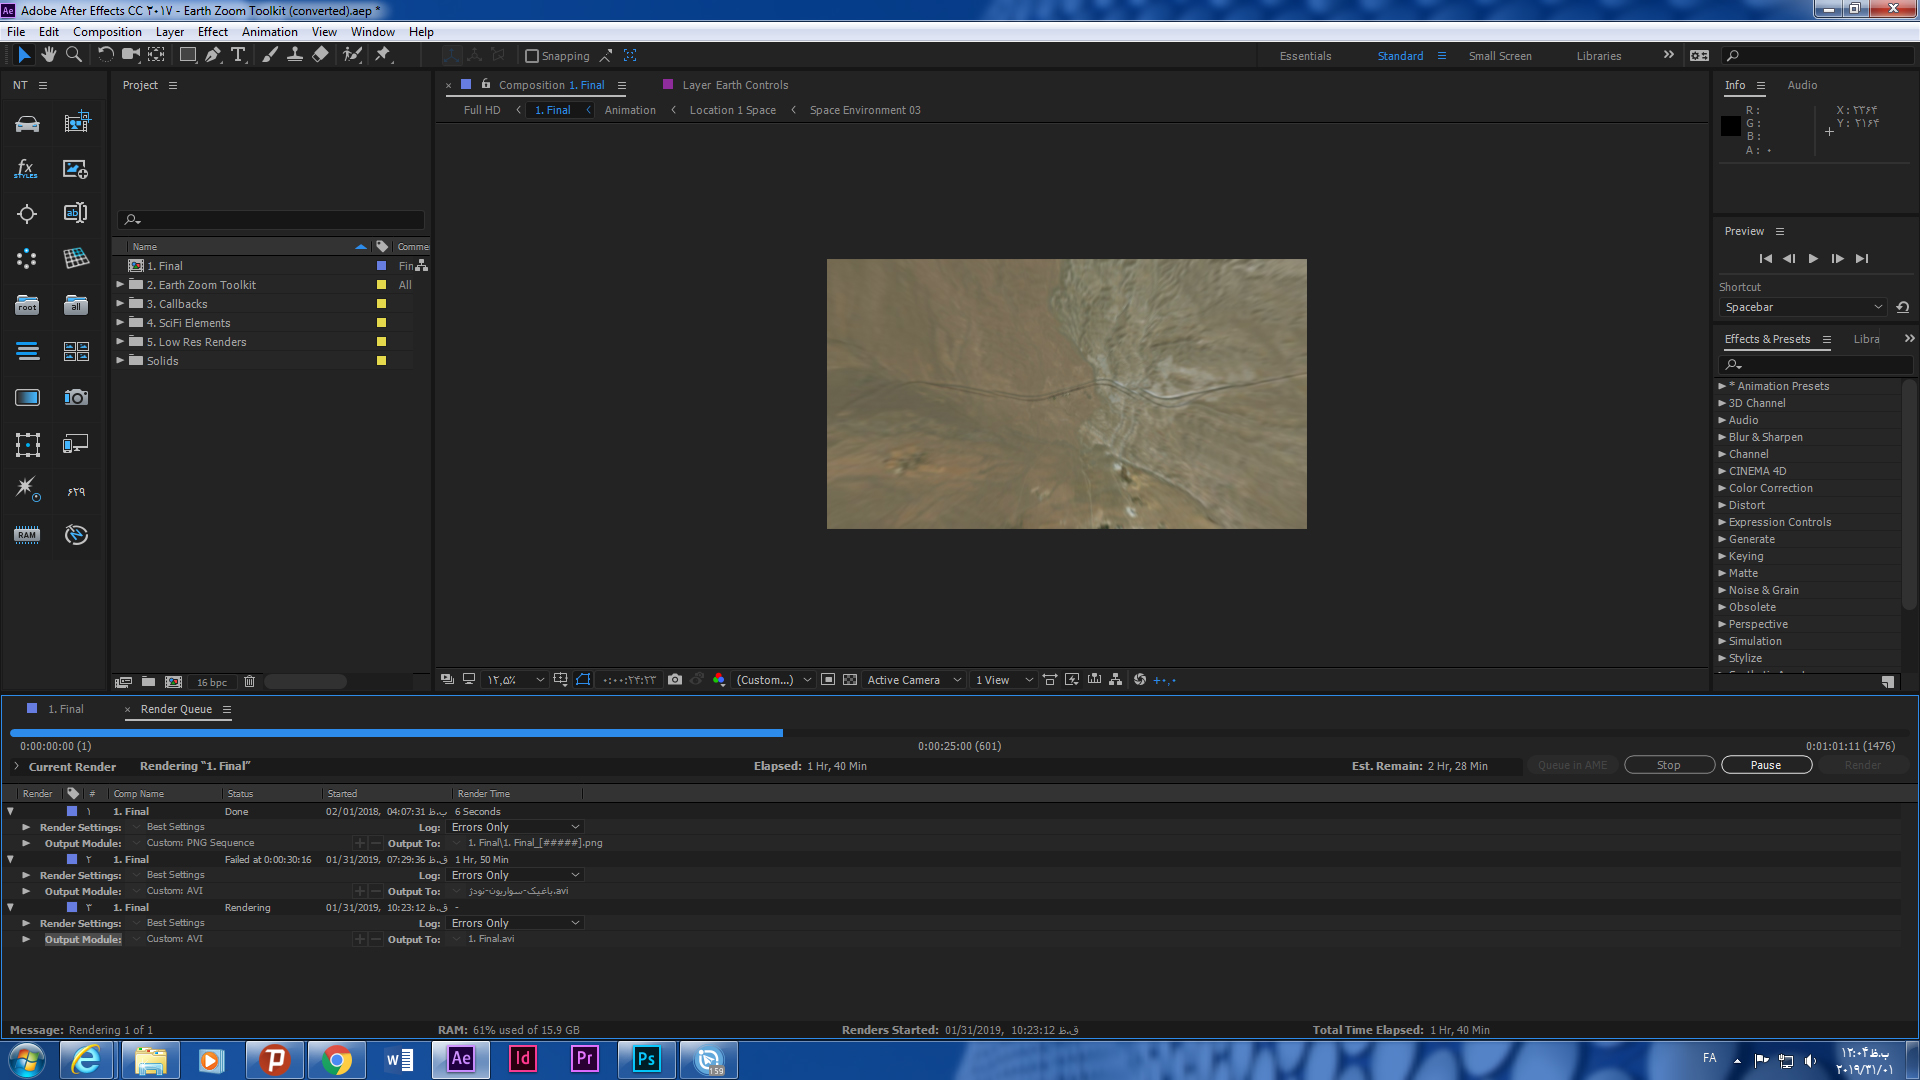Screen dimensions: 1920x1080
Task: Select the Hand tool in toolbar
Action: point(49,55)
